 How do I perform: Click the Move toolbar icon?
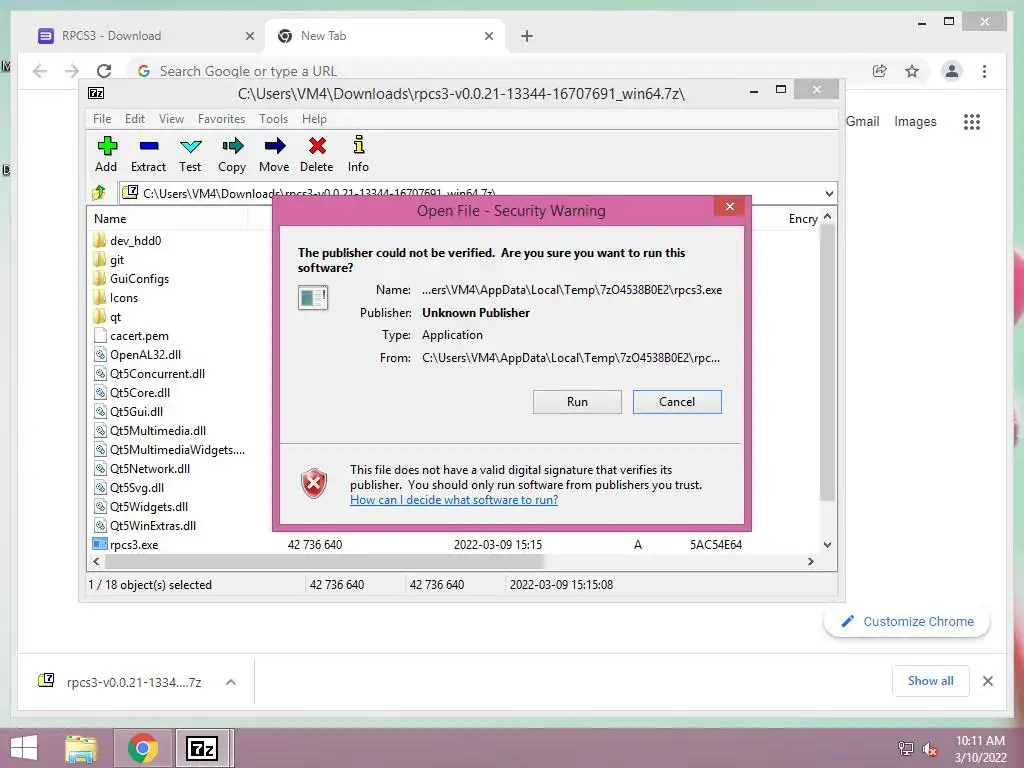click(274, 154)
